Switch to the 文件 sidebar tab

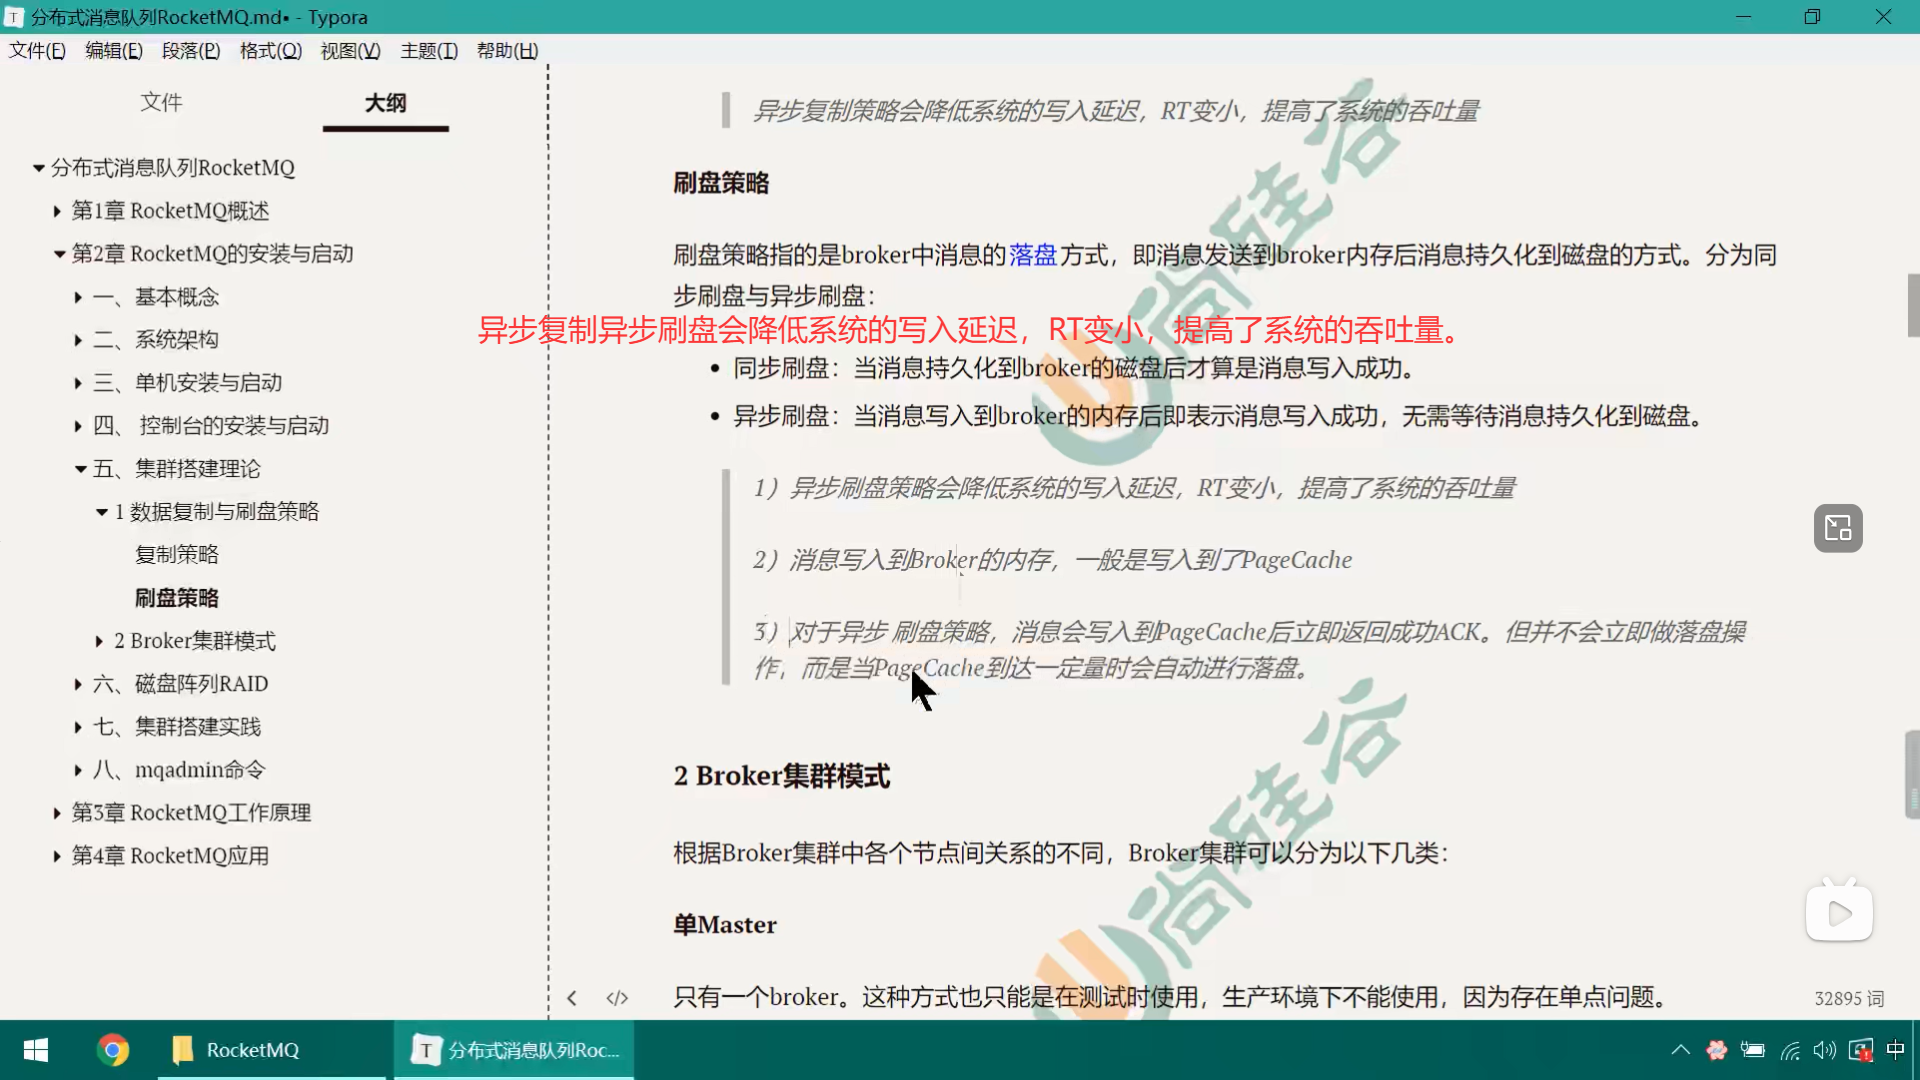(161, 102)
